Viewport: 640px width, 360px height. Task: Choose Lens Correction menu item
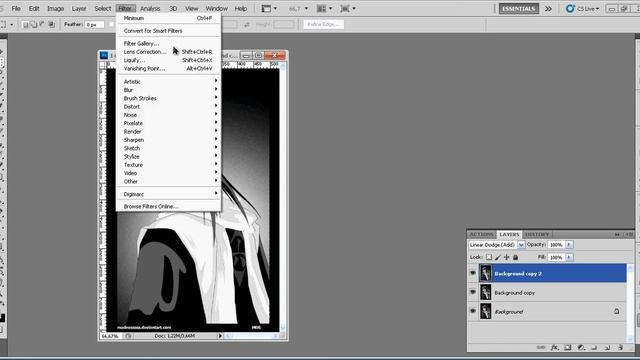coord(169,52)
